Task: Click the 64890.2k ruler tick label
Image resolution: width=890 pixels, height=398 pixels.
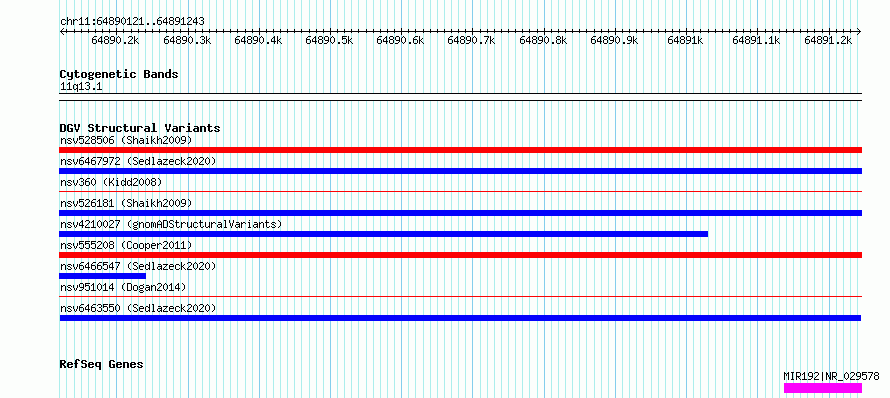Action: pos(115,40)
